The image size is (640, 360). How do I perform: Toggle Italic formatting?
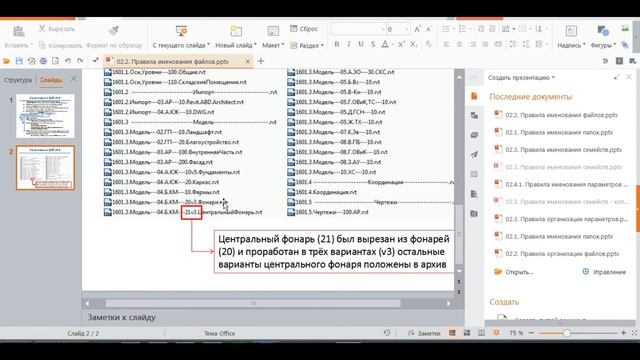pyautogui.click(x=349, y=44)
